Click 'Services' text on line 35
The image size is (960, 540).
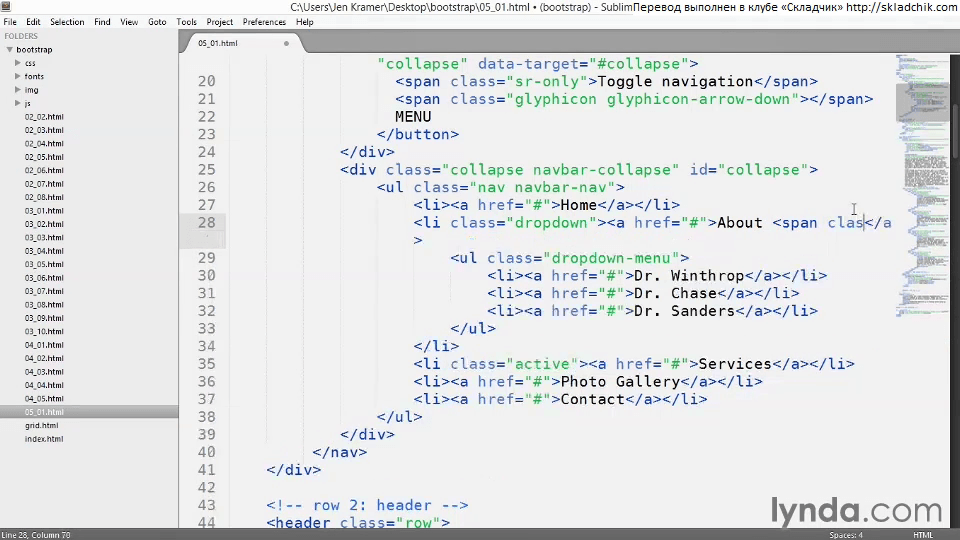tap(735, 364)
